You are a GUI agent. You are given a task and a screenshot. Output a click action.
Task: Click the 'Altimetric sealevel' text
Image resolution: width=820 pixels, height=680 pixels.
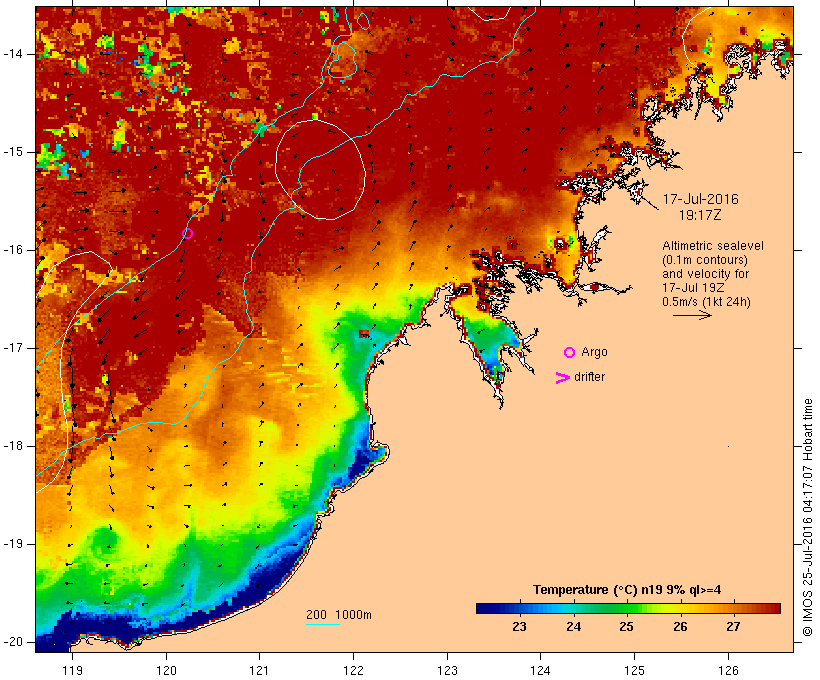713,246
